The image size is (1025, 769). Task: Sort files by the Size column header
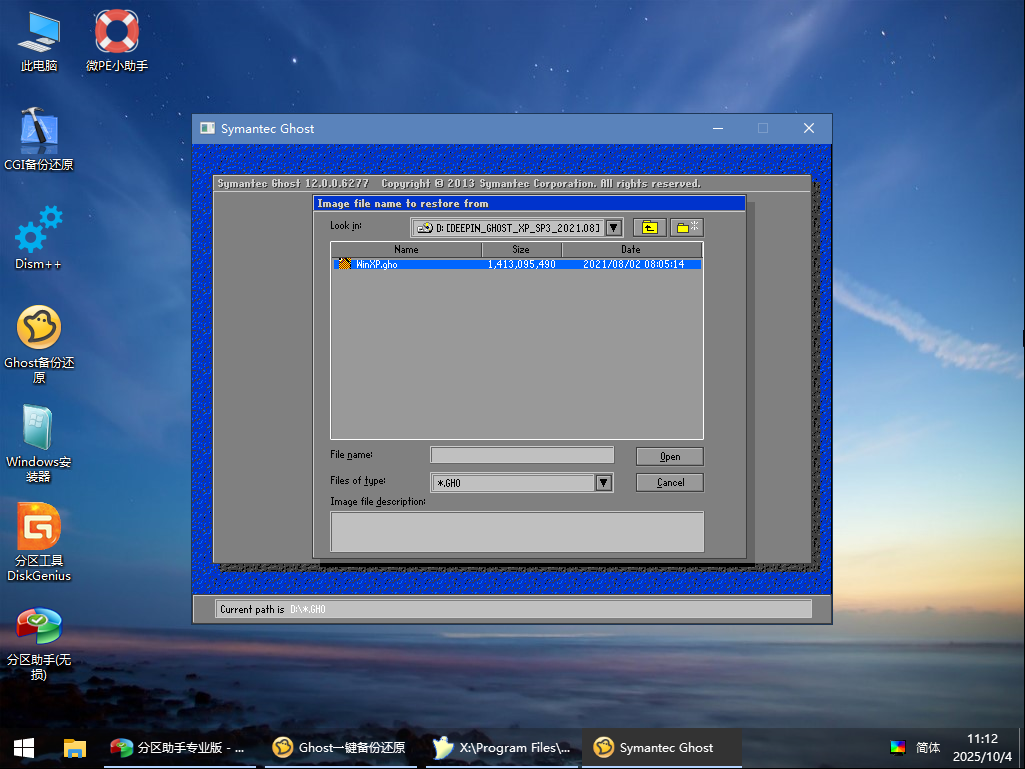522,249
